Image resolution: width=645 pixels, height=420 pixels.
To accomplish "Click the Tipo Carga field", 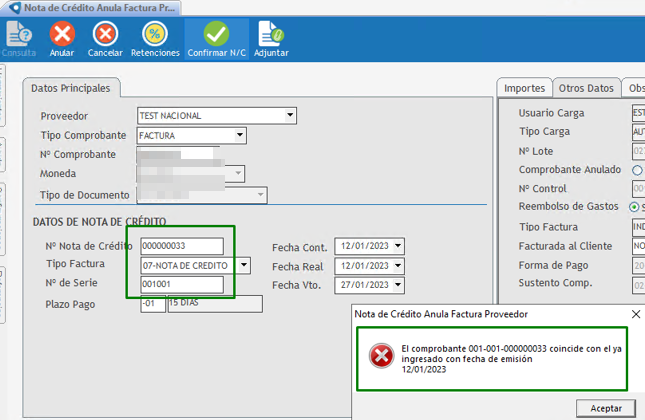I will pyautogui.click(x=638, y=132).
